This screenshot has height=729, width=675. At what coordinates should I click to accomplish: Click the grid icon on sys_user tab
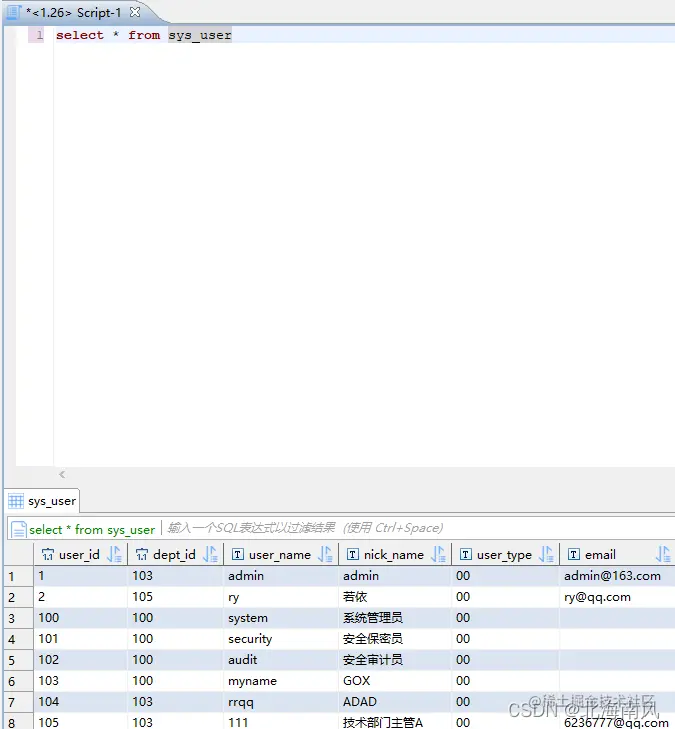(x=16, y=501)
